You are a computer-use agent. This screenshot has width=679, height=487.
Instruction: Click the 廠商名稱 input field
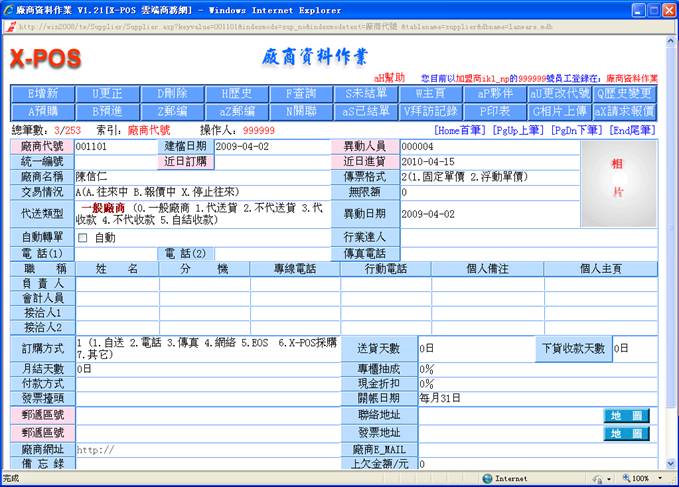tap(200, 177)
